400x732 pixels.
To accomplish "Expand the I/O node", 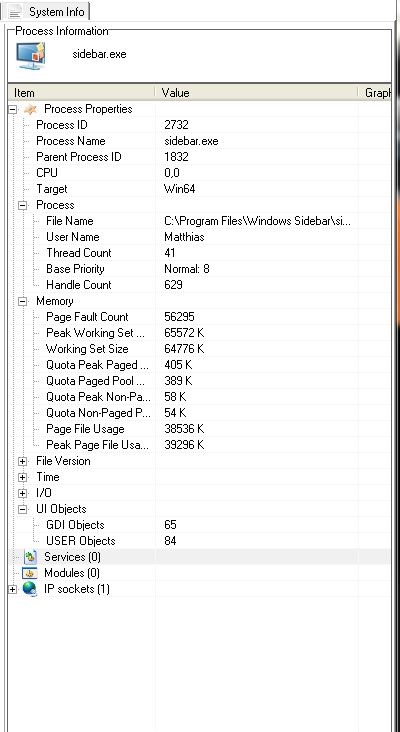I will 22,493.
